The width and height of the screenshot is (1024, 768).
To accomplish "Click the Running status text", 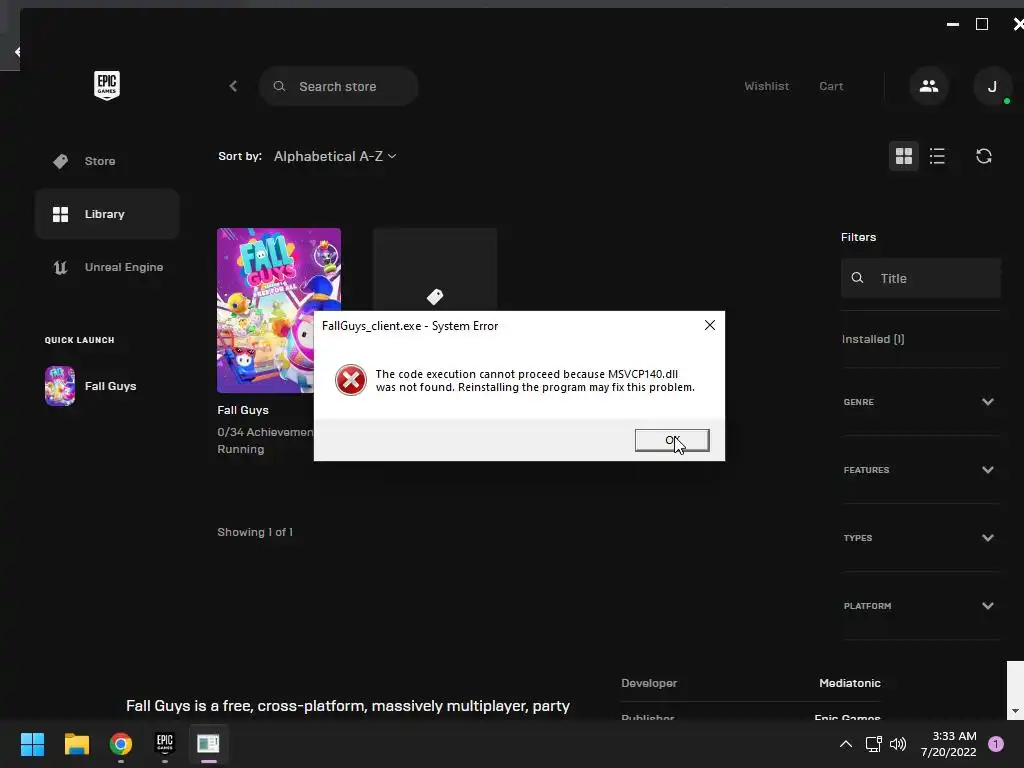I will tap(241, 449).
